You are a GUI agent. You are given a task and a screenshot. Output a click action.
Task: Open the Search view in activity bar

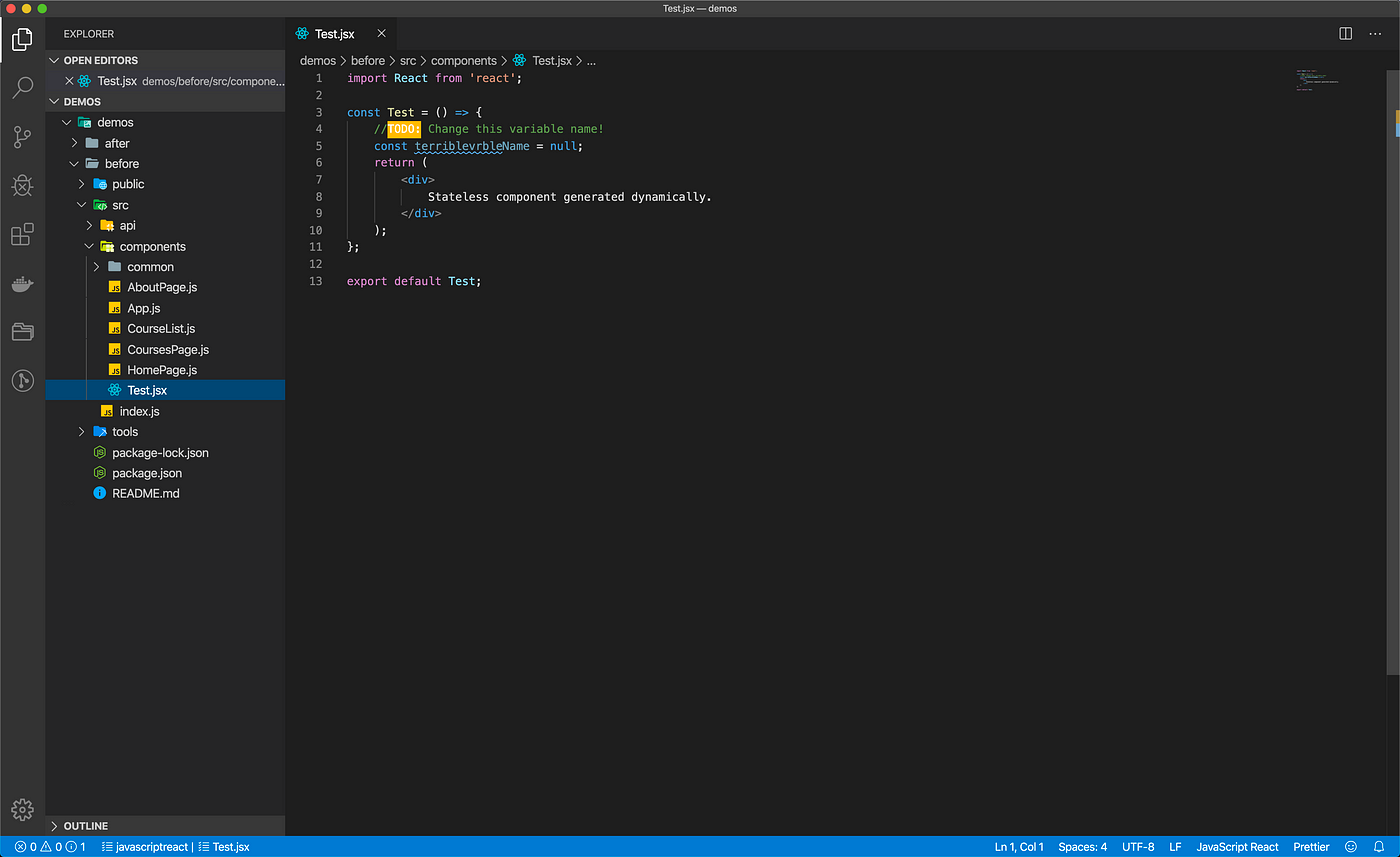[x=22, y=88]
